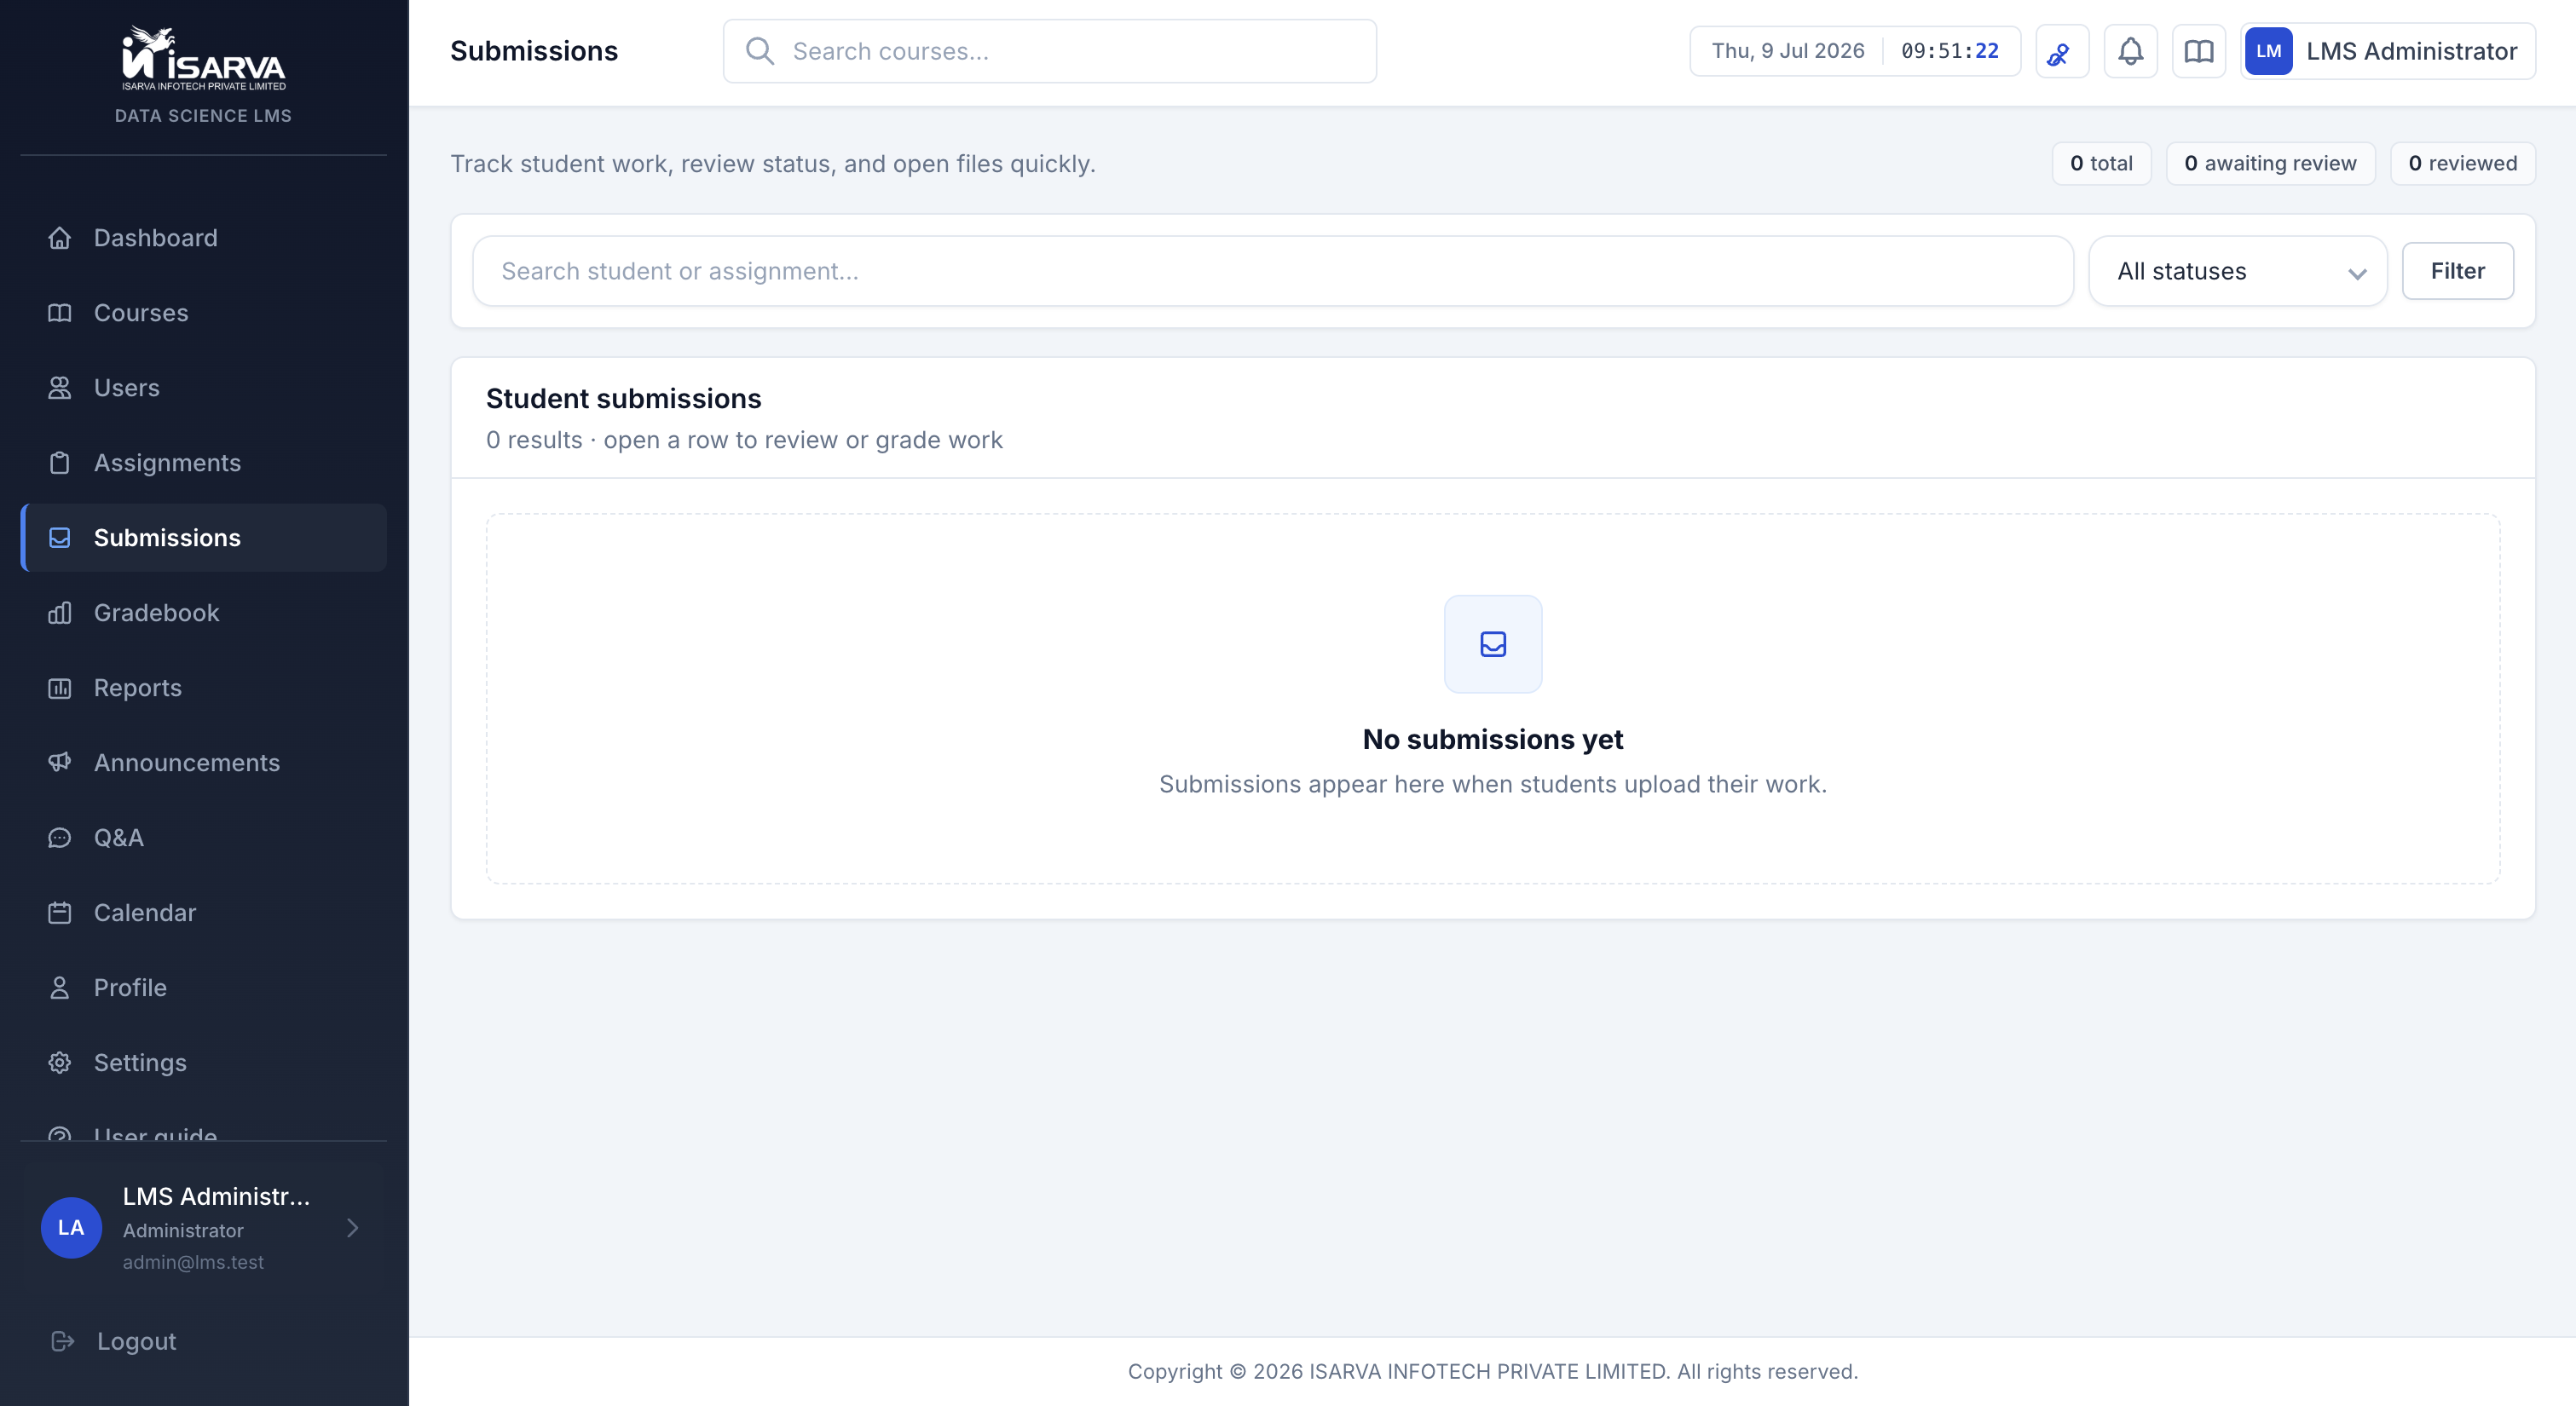
Task: Open LMS Administrator account menu in header
Action: pyautogui.click(x=2388, y=51)
